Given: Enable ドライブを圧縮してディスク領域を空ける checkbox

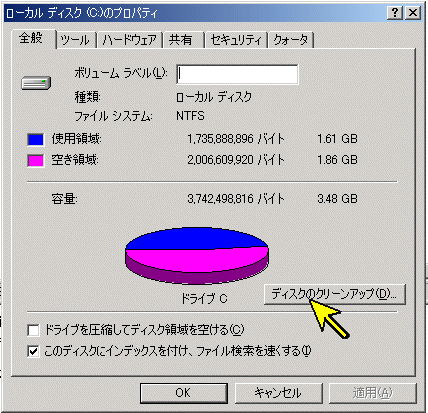Looking at the screenshot, I should click(x=33, y=330).
